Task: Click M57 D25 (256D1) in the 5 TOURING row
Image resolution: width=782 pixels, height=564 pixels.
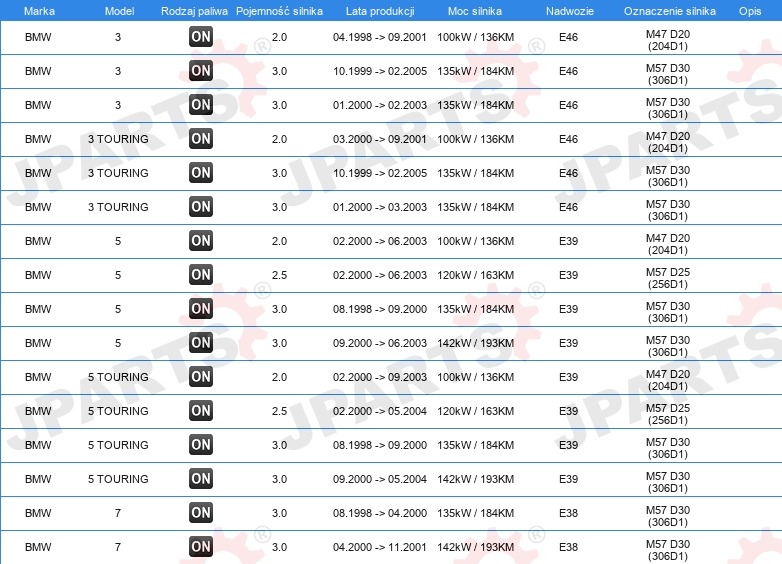Action: (x=668, y=414)
